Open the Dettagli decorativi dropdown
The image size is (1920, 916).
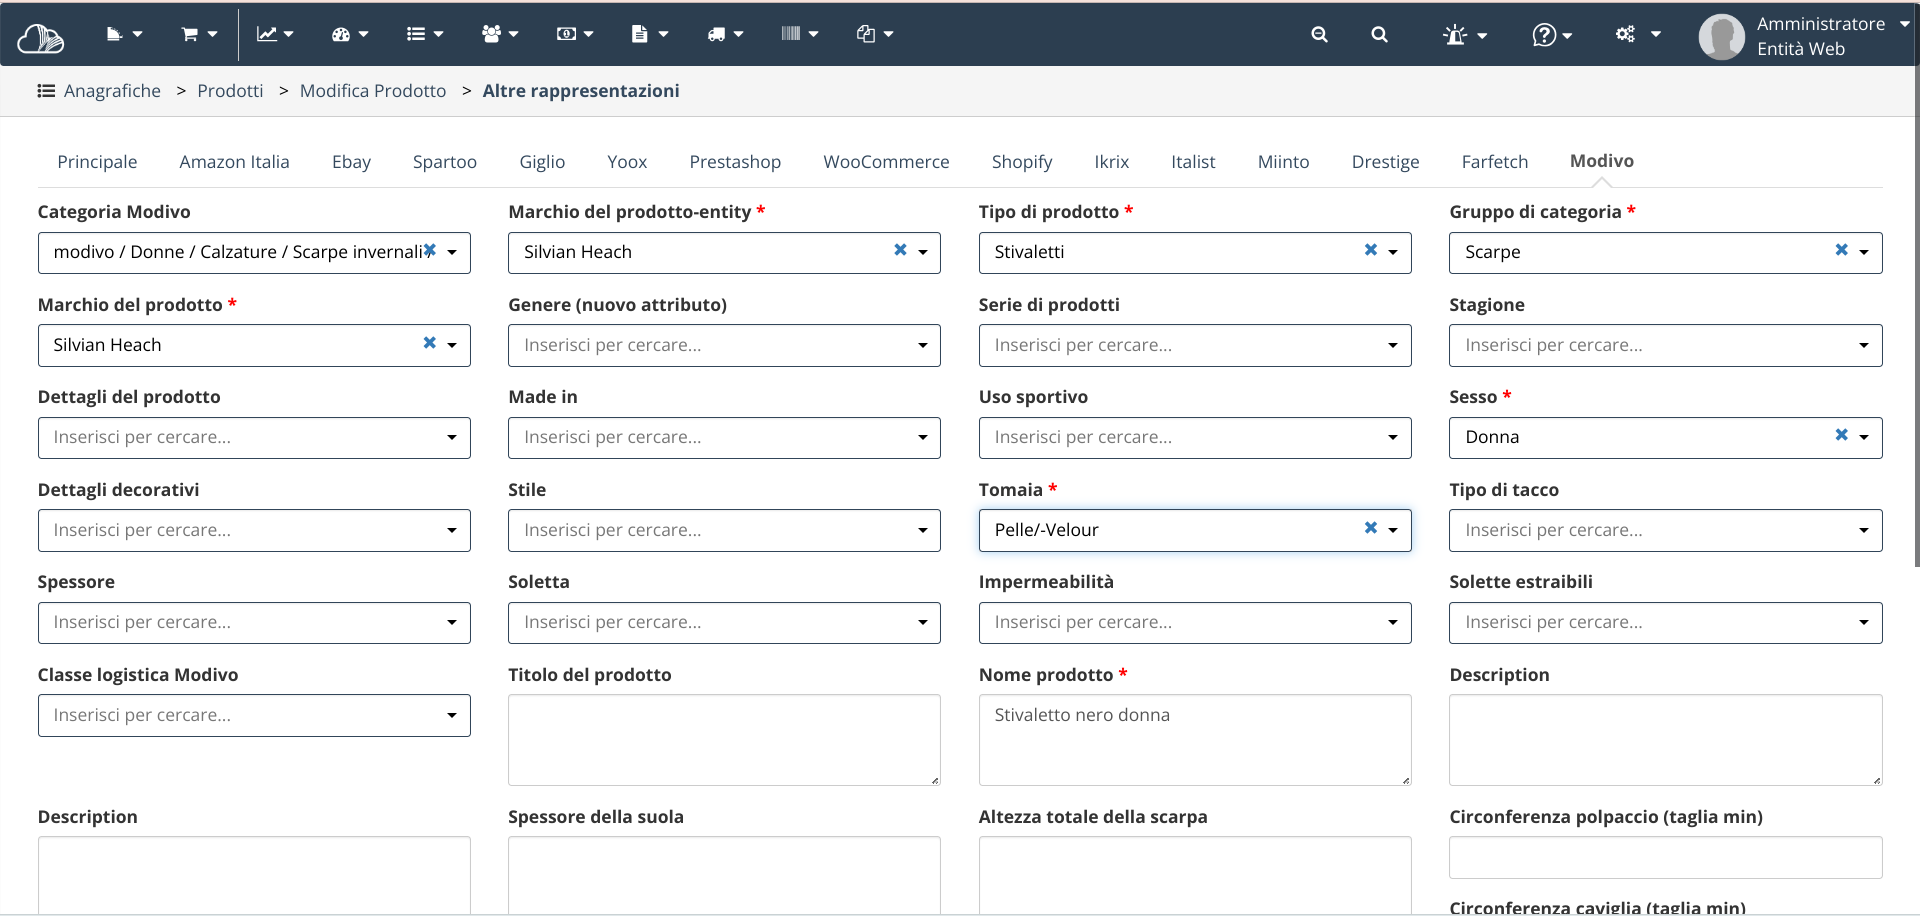pos(254,530)
